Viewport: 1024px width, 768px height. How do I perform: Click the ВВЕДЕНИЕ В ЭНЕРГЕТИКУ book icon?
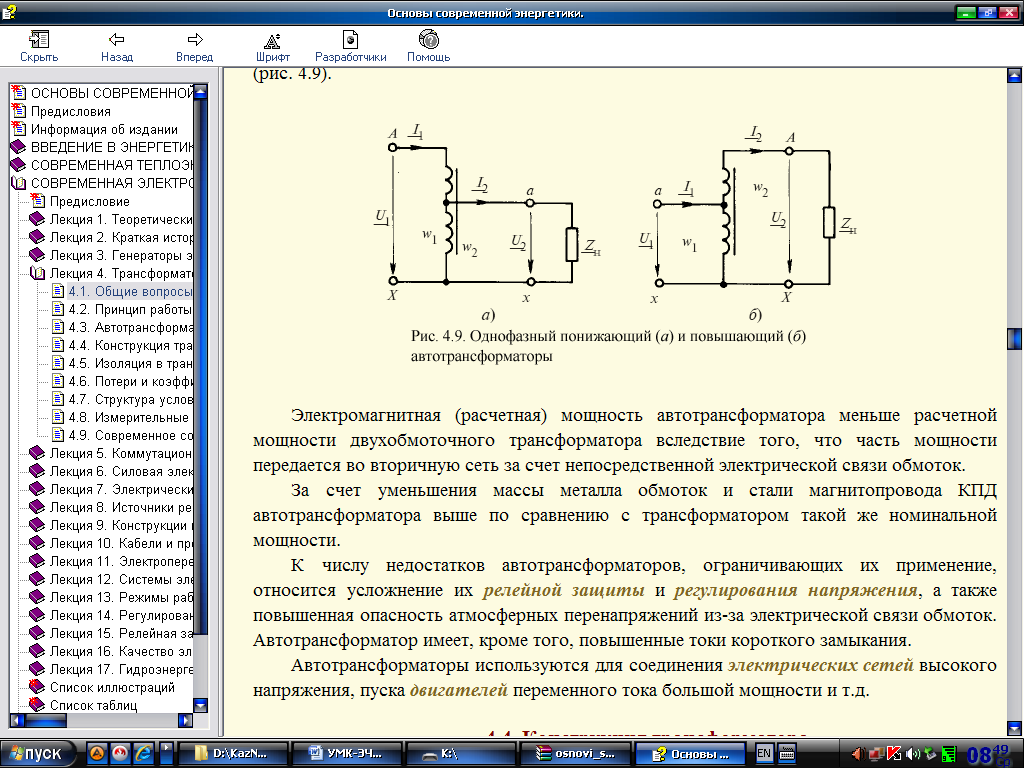tap(19, 147)
